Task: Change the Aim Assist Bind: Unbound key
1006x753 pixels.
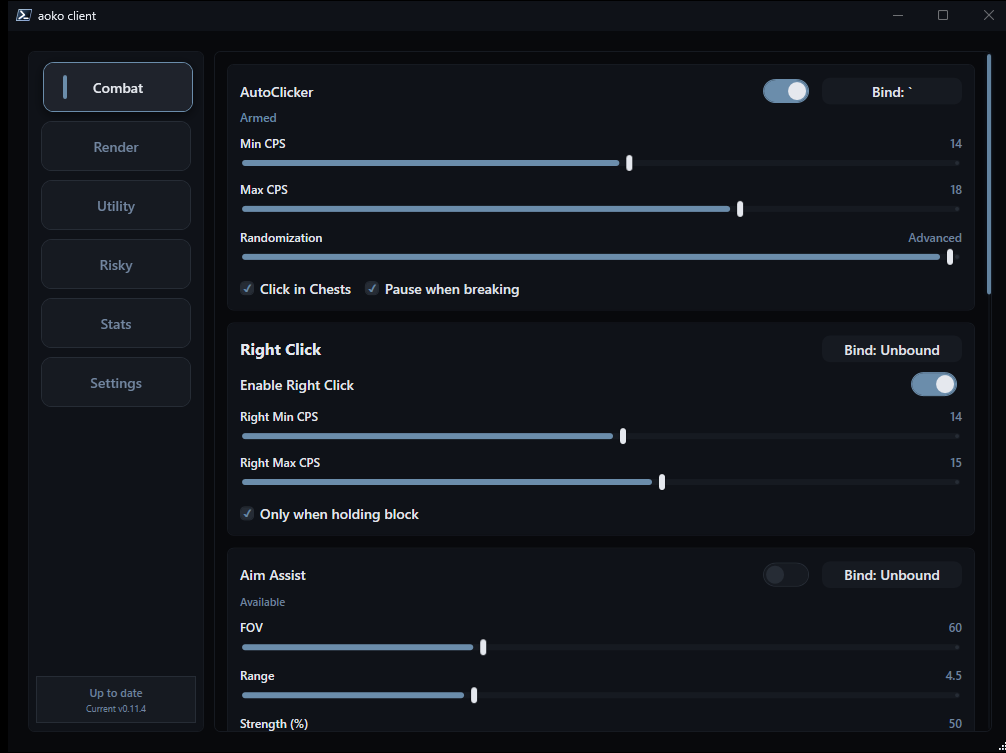Action: pos(891,575)
